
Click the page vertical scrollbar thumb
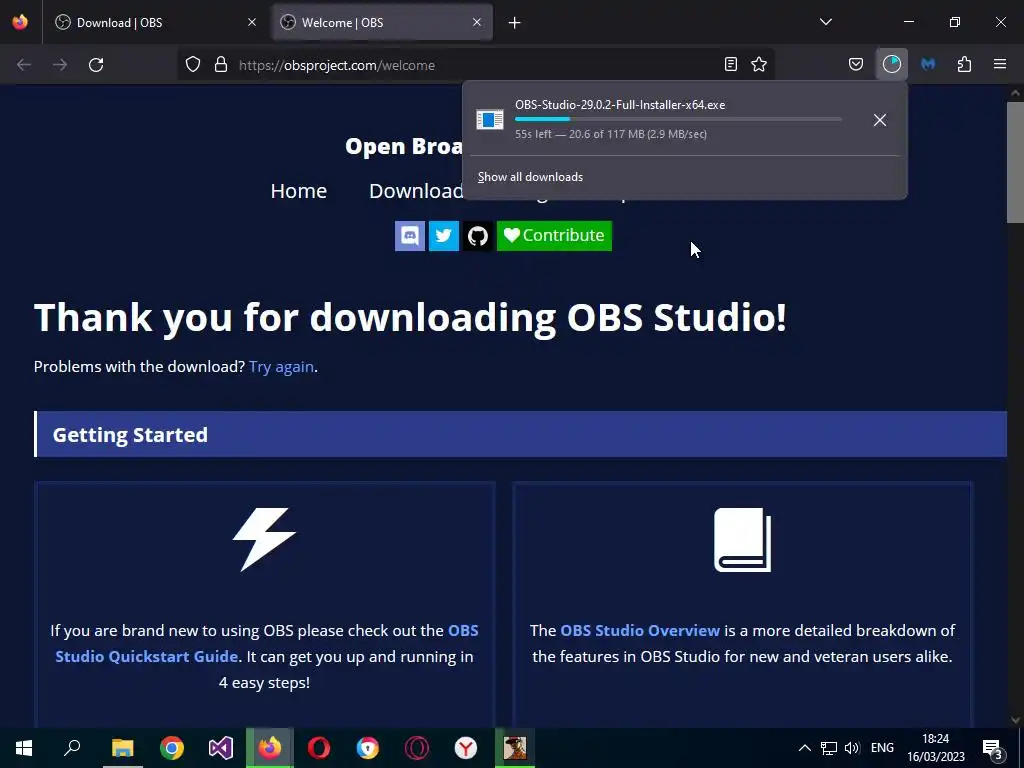(1015, 162)
